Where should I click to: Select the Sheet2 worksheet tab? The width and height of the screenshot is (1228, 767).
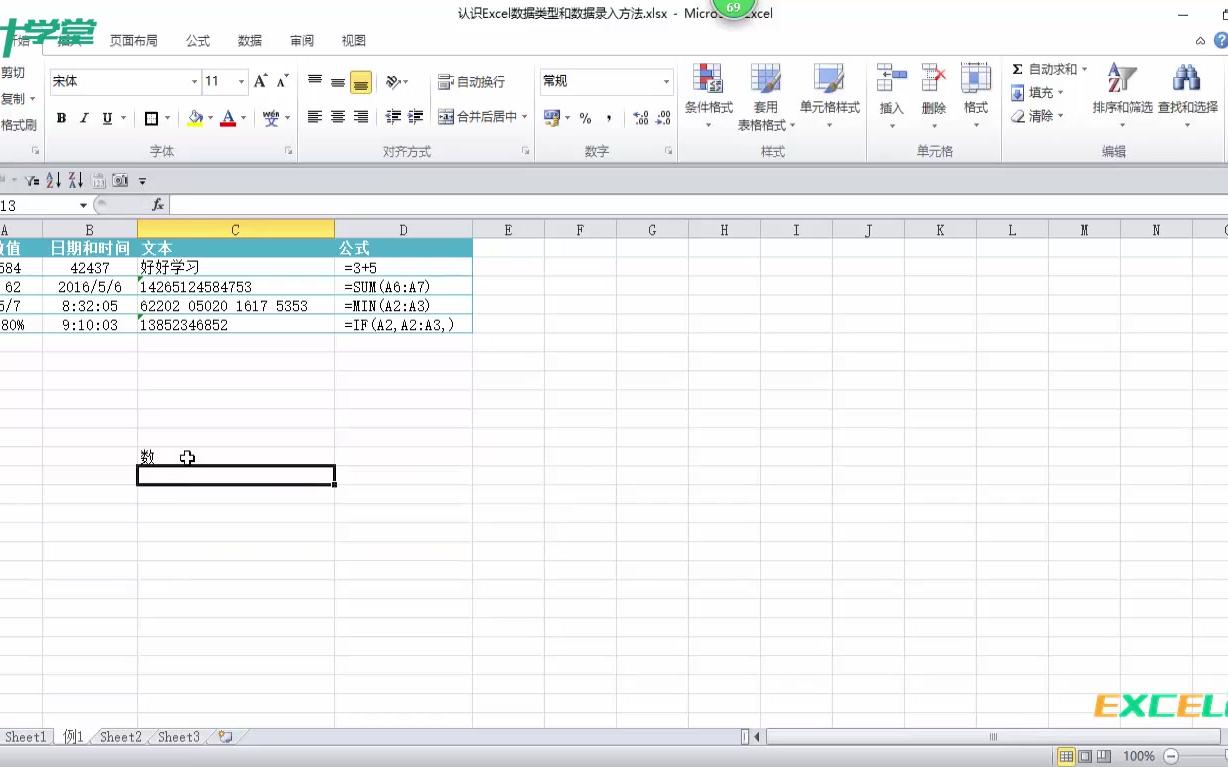pyautogui.click(x=120, y=737)
